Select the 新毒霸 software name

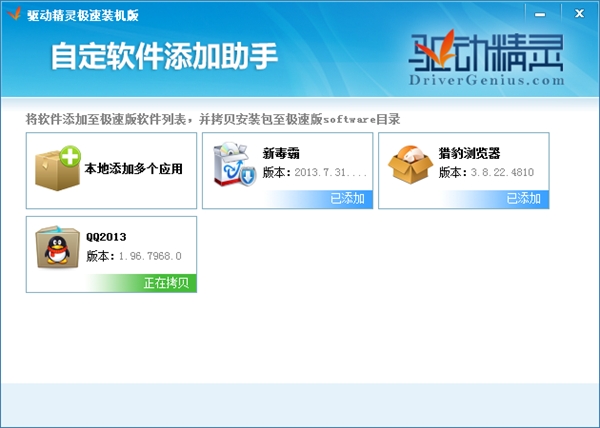click(281, 153)
